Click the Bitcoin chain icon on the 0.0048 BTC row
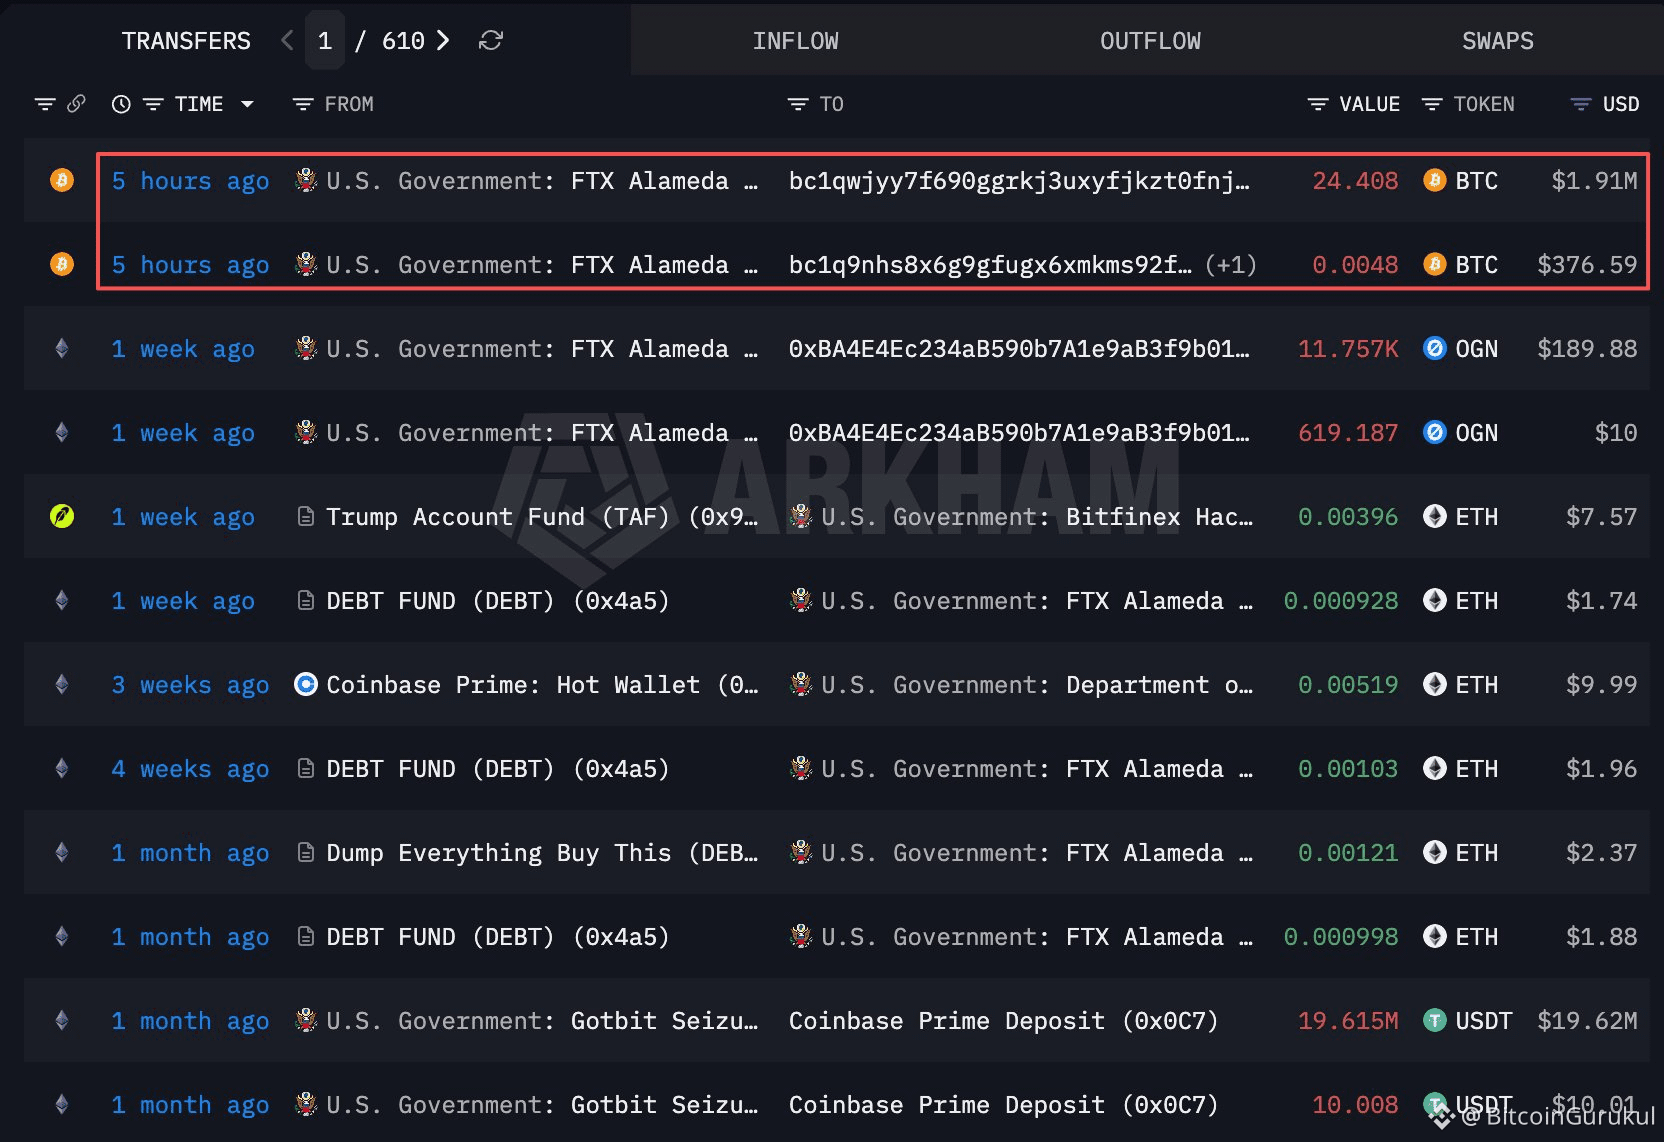 [62, 264]
